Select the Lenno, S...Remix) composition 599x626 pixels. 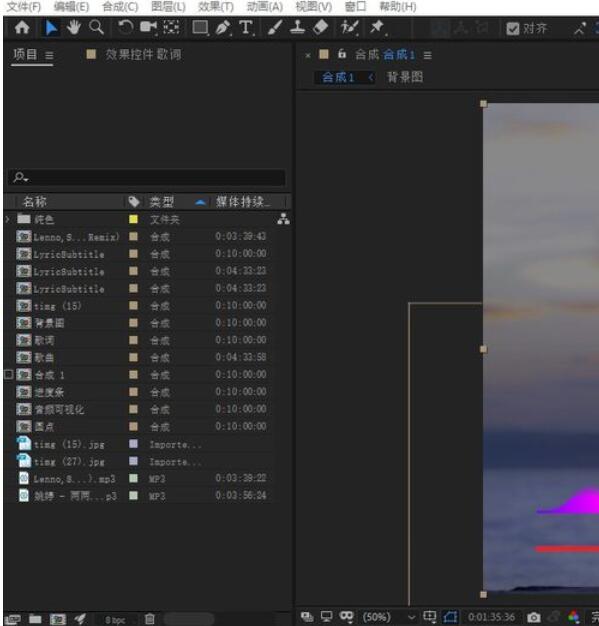pos(76,237)
